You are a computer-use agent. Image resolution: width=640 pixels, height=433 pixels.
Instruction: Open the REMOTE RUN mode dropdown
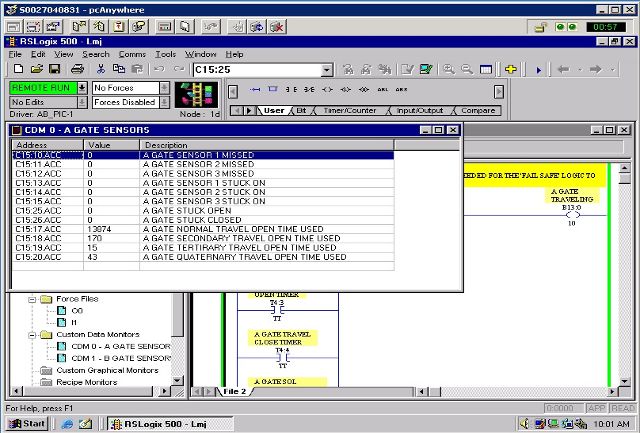pyautogui.click(x=82, y=88)
